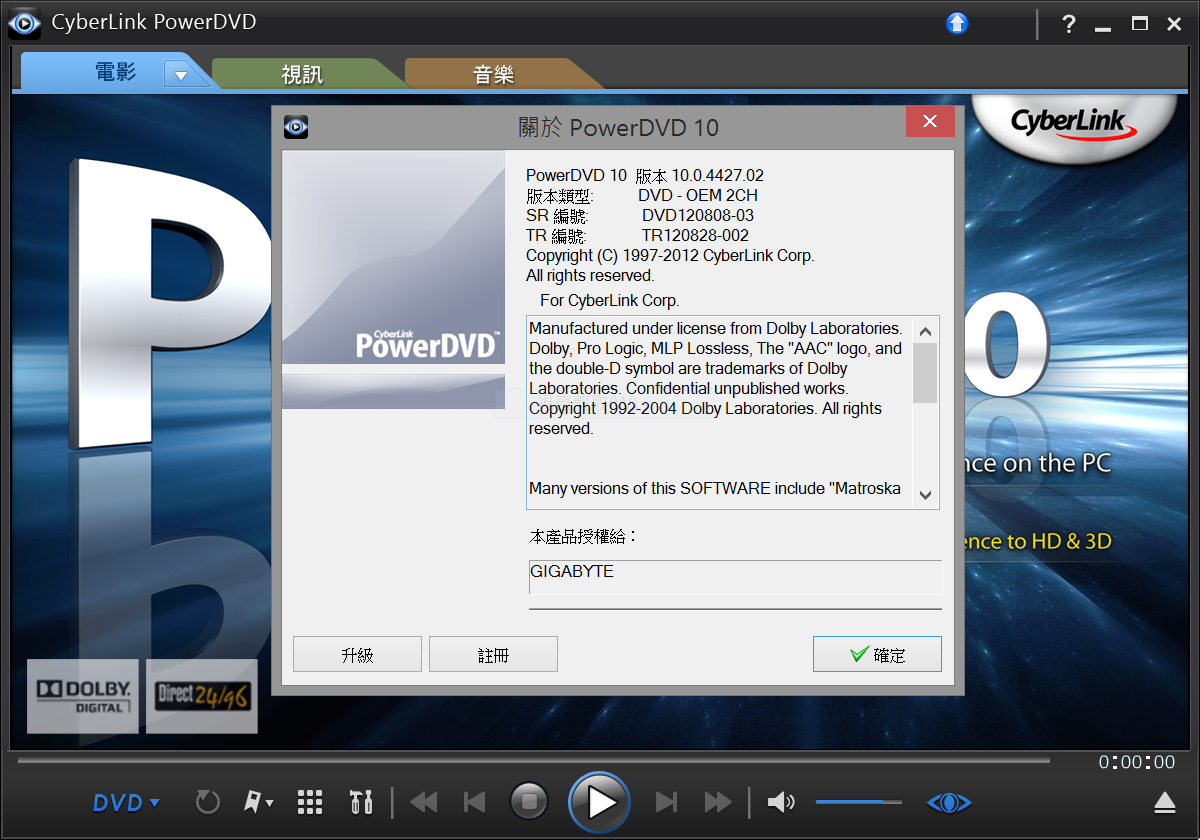Mute audio with the speaker icon
The height and width of the screenshot is (840, 1200).
[781, 802]
